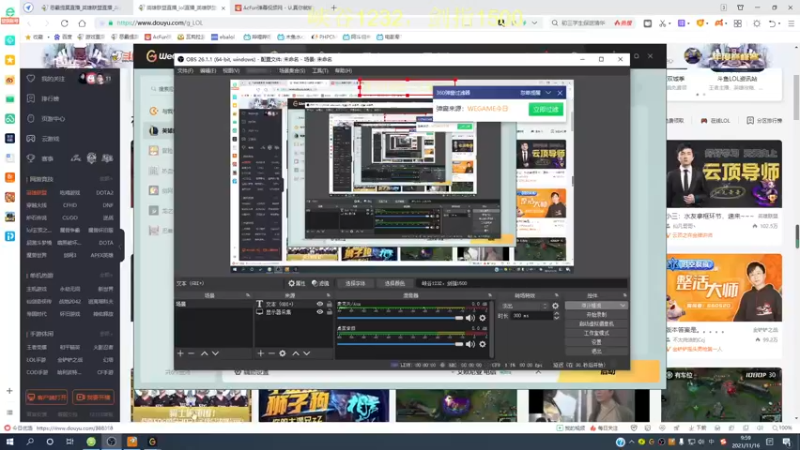
Task: Move source down in OBS Sources panel
Action: [x=307, y=353]
